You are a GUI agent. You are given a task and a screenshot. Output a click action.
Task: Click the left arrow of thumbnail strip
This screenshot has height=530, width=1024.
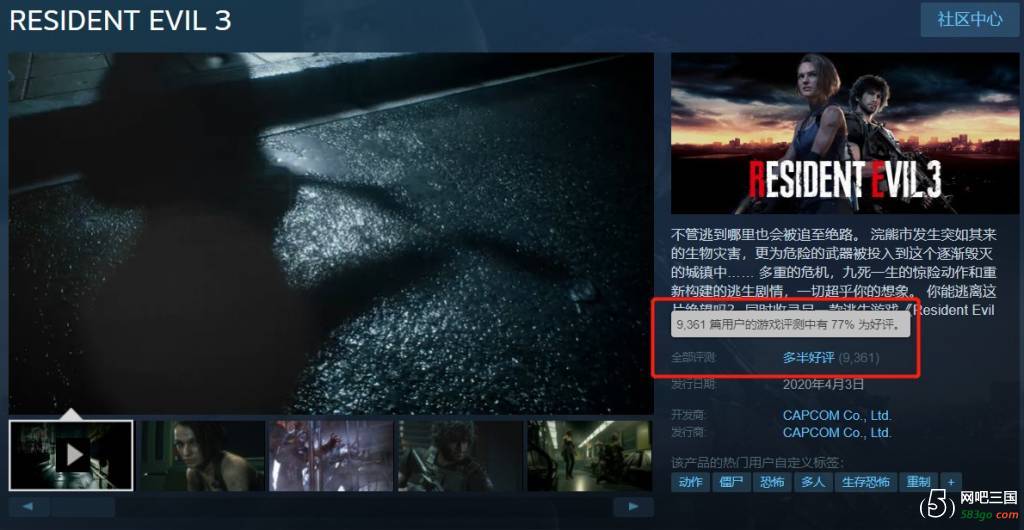pos(29,507)
